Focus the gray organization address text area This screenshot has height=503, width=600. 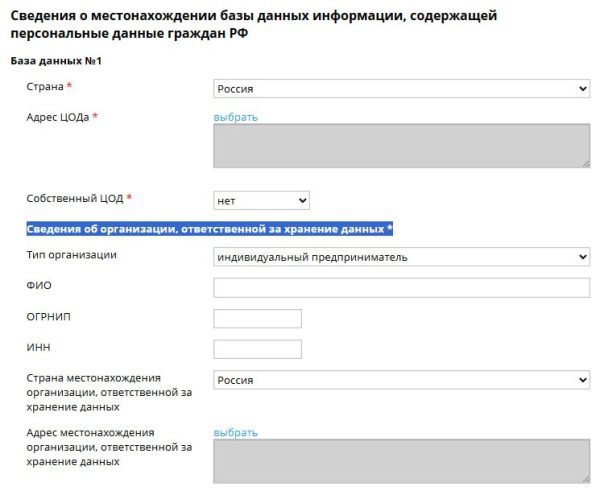[x=401, y=461]
